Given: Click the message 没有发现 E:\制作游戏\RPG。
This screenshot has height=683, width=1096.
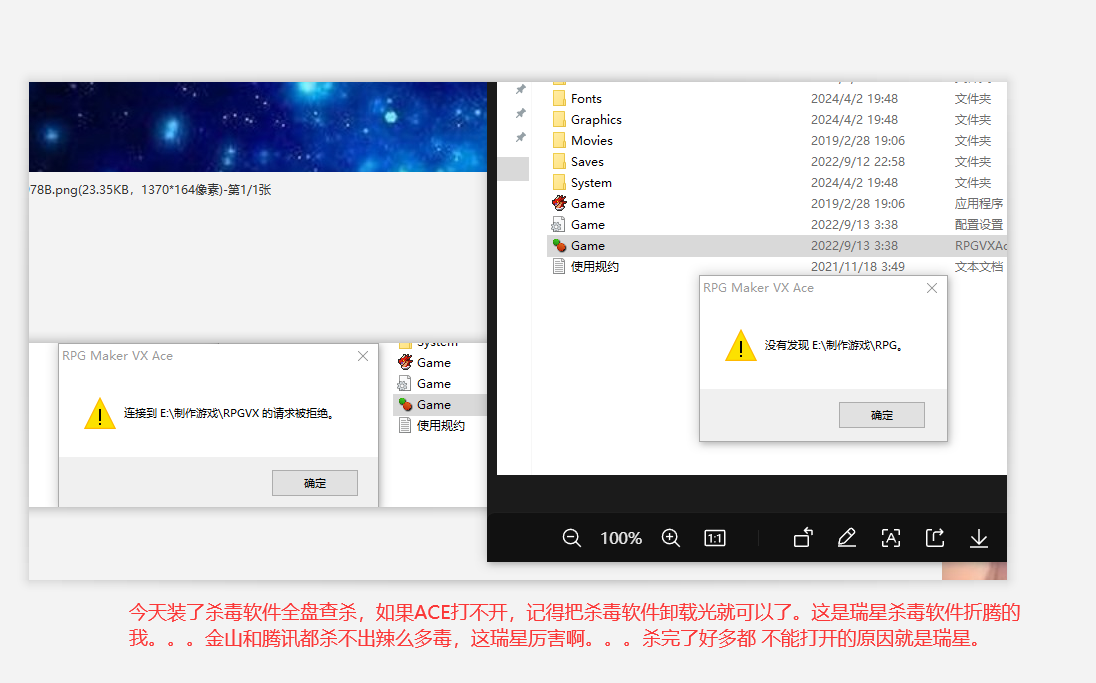Looking at the screenshot, I should tap(834, 345).
